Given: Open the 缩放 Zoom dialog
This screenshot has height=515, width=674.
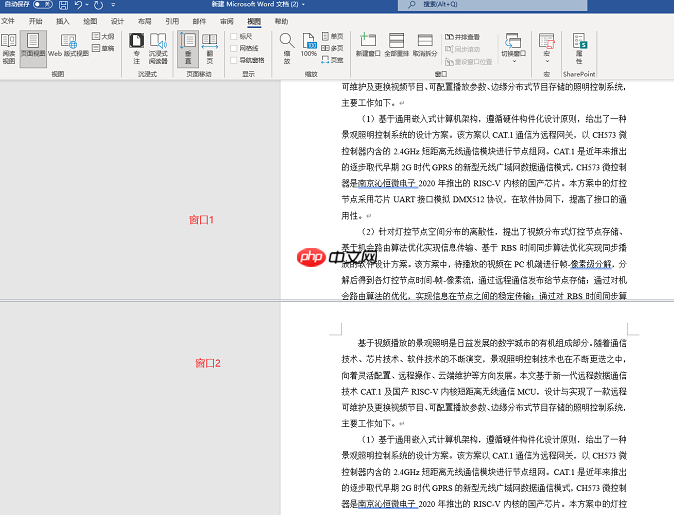Looking at the screenshot, I should (x=287, y=48).
